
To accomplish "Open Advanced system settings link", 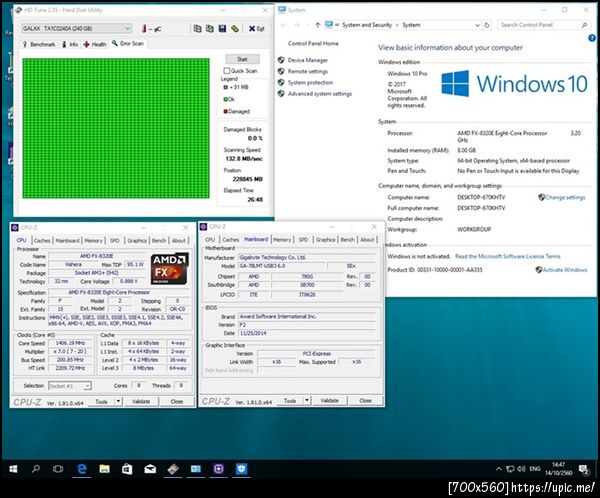I will pos(320,94).
